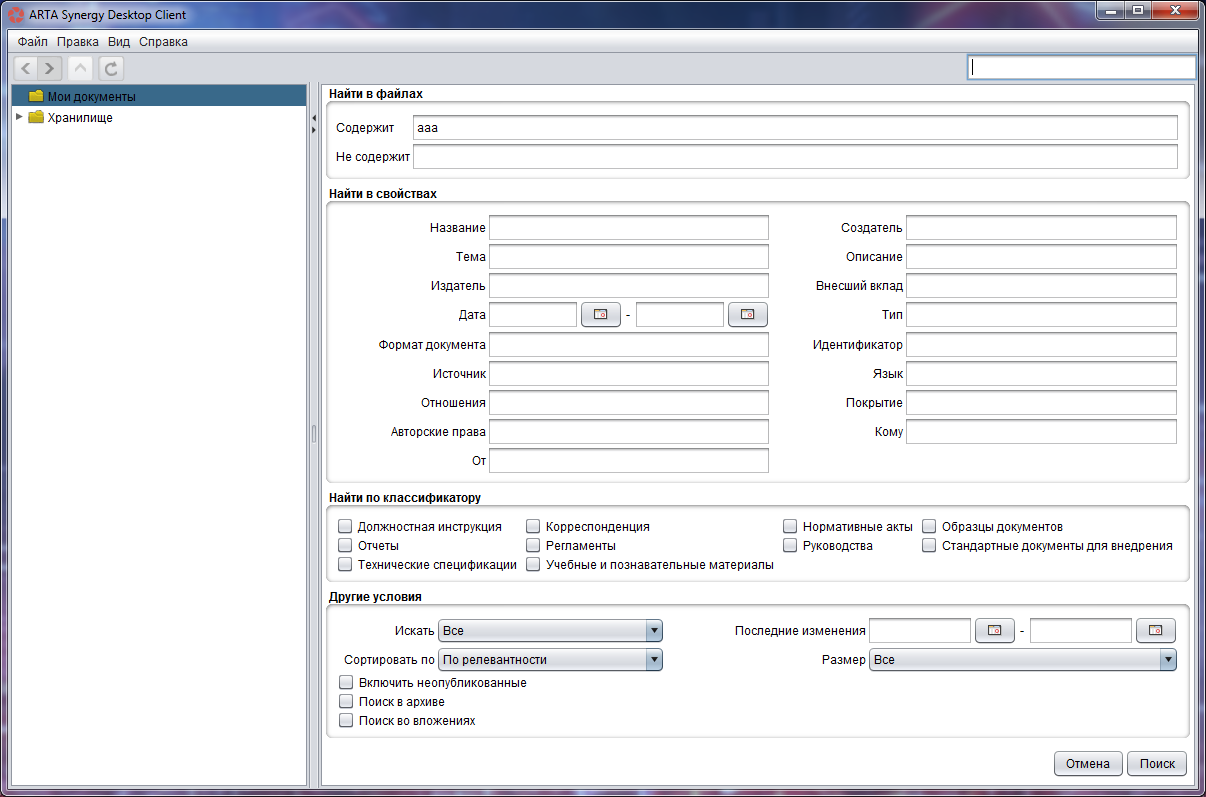
Task: Click the refresh toolbar icon
Action: (x=111, y=68)
